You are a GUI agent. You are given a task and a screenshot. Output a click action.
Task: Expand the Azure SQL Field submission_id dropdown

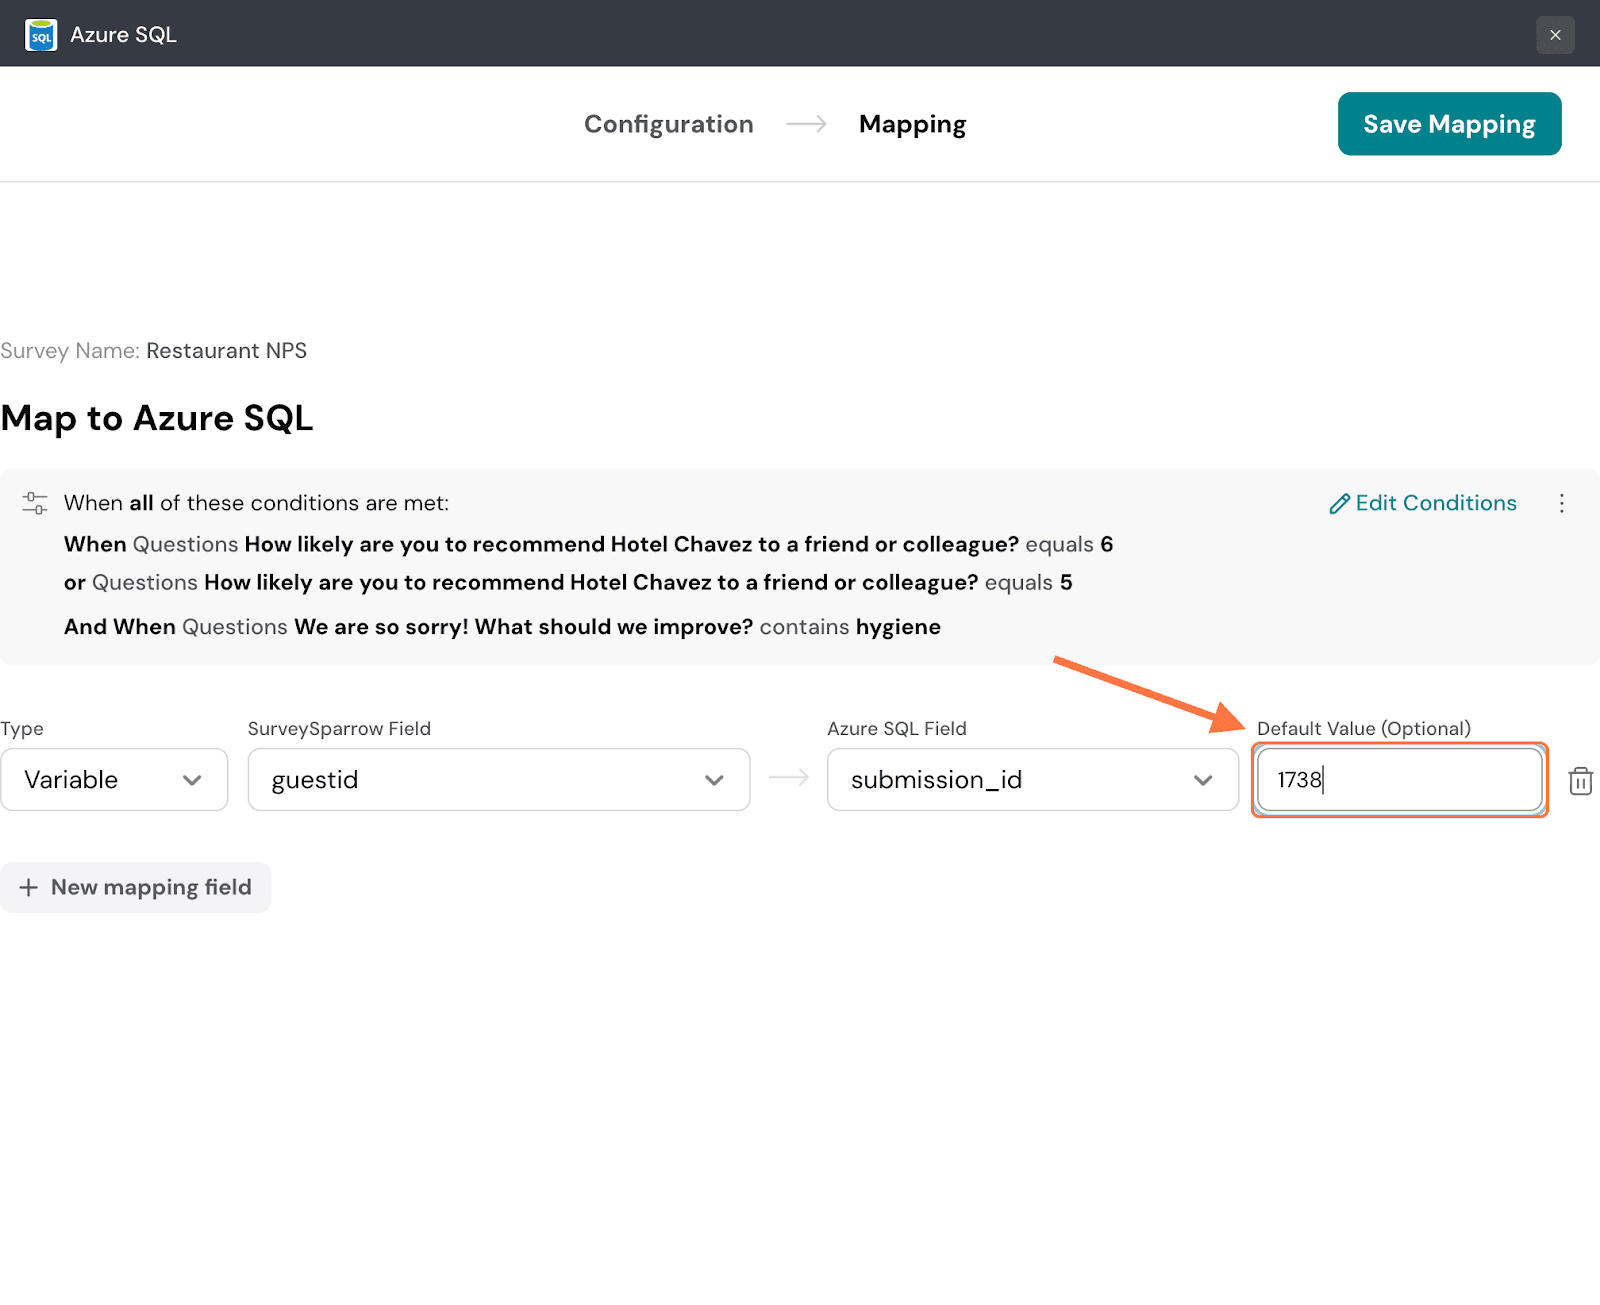(1032, 780)
